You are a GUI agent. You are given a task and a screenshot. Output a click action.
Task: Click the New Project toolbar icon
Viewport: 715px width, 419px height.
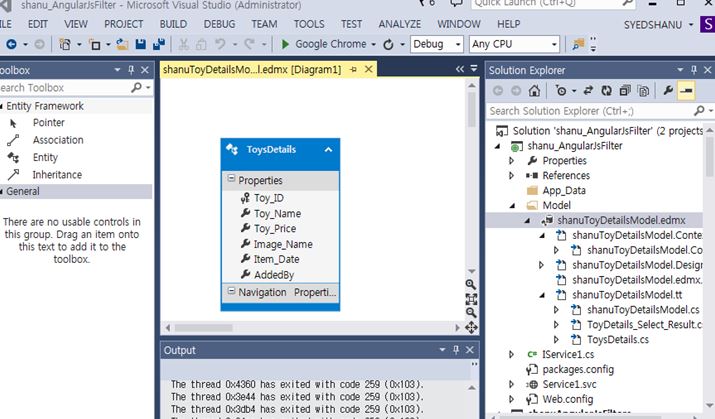(65, 44)
